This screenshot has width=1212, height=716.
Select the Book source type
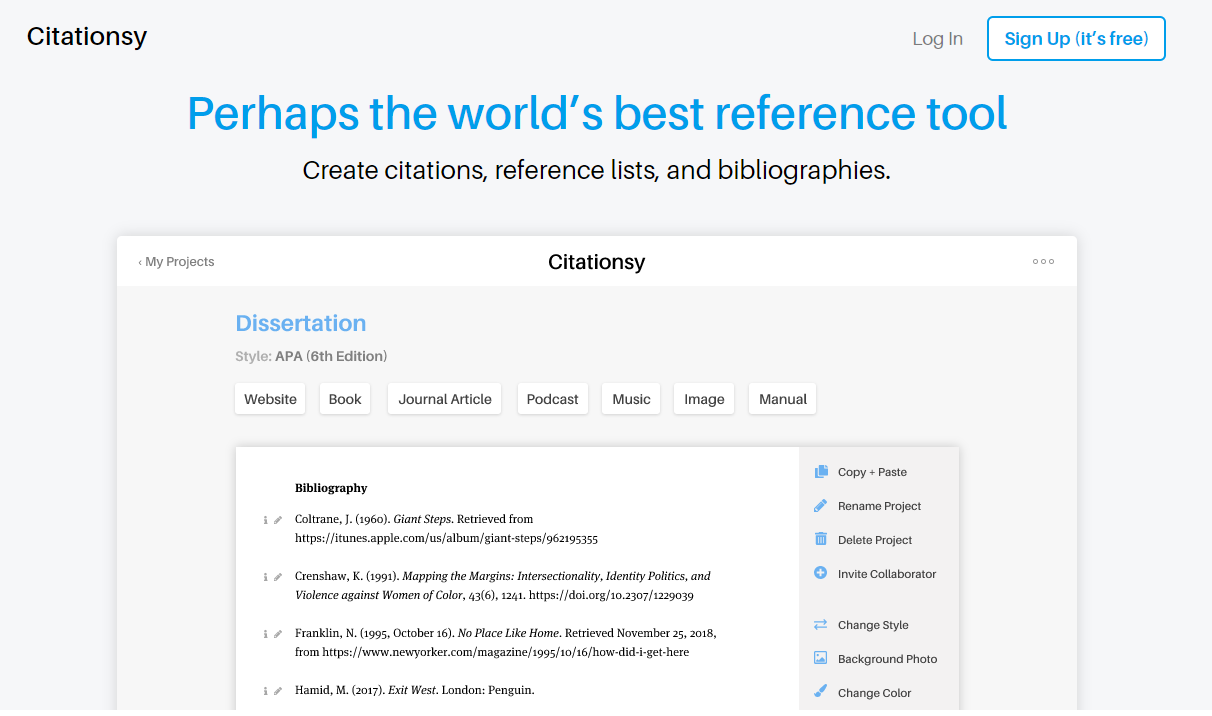pos(345,399)
